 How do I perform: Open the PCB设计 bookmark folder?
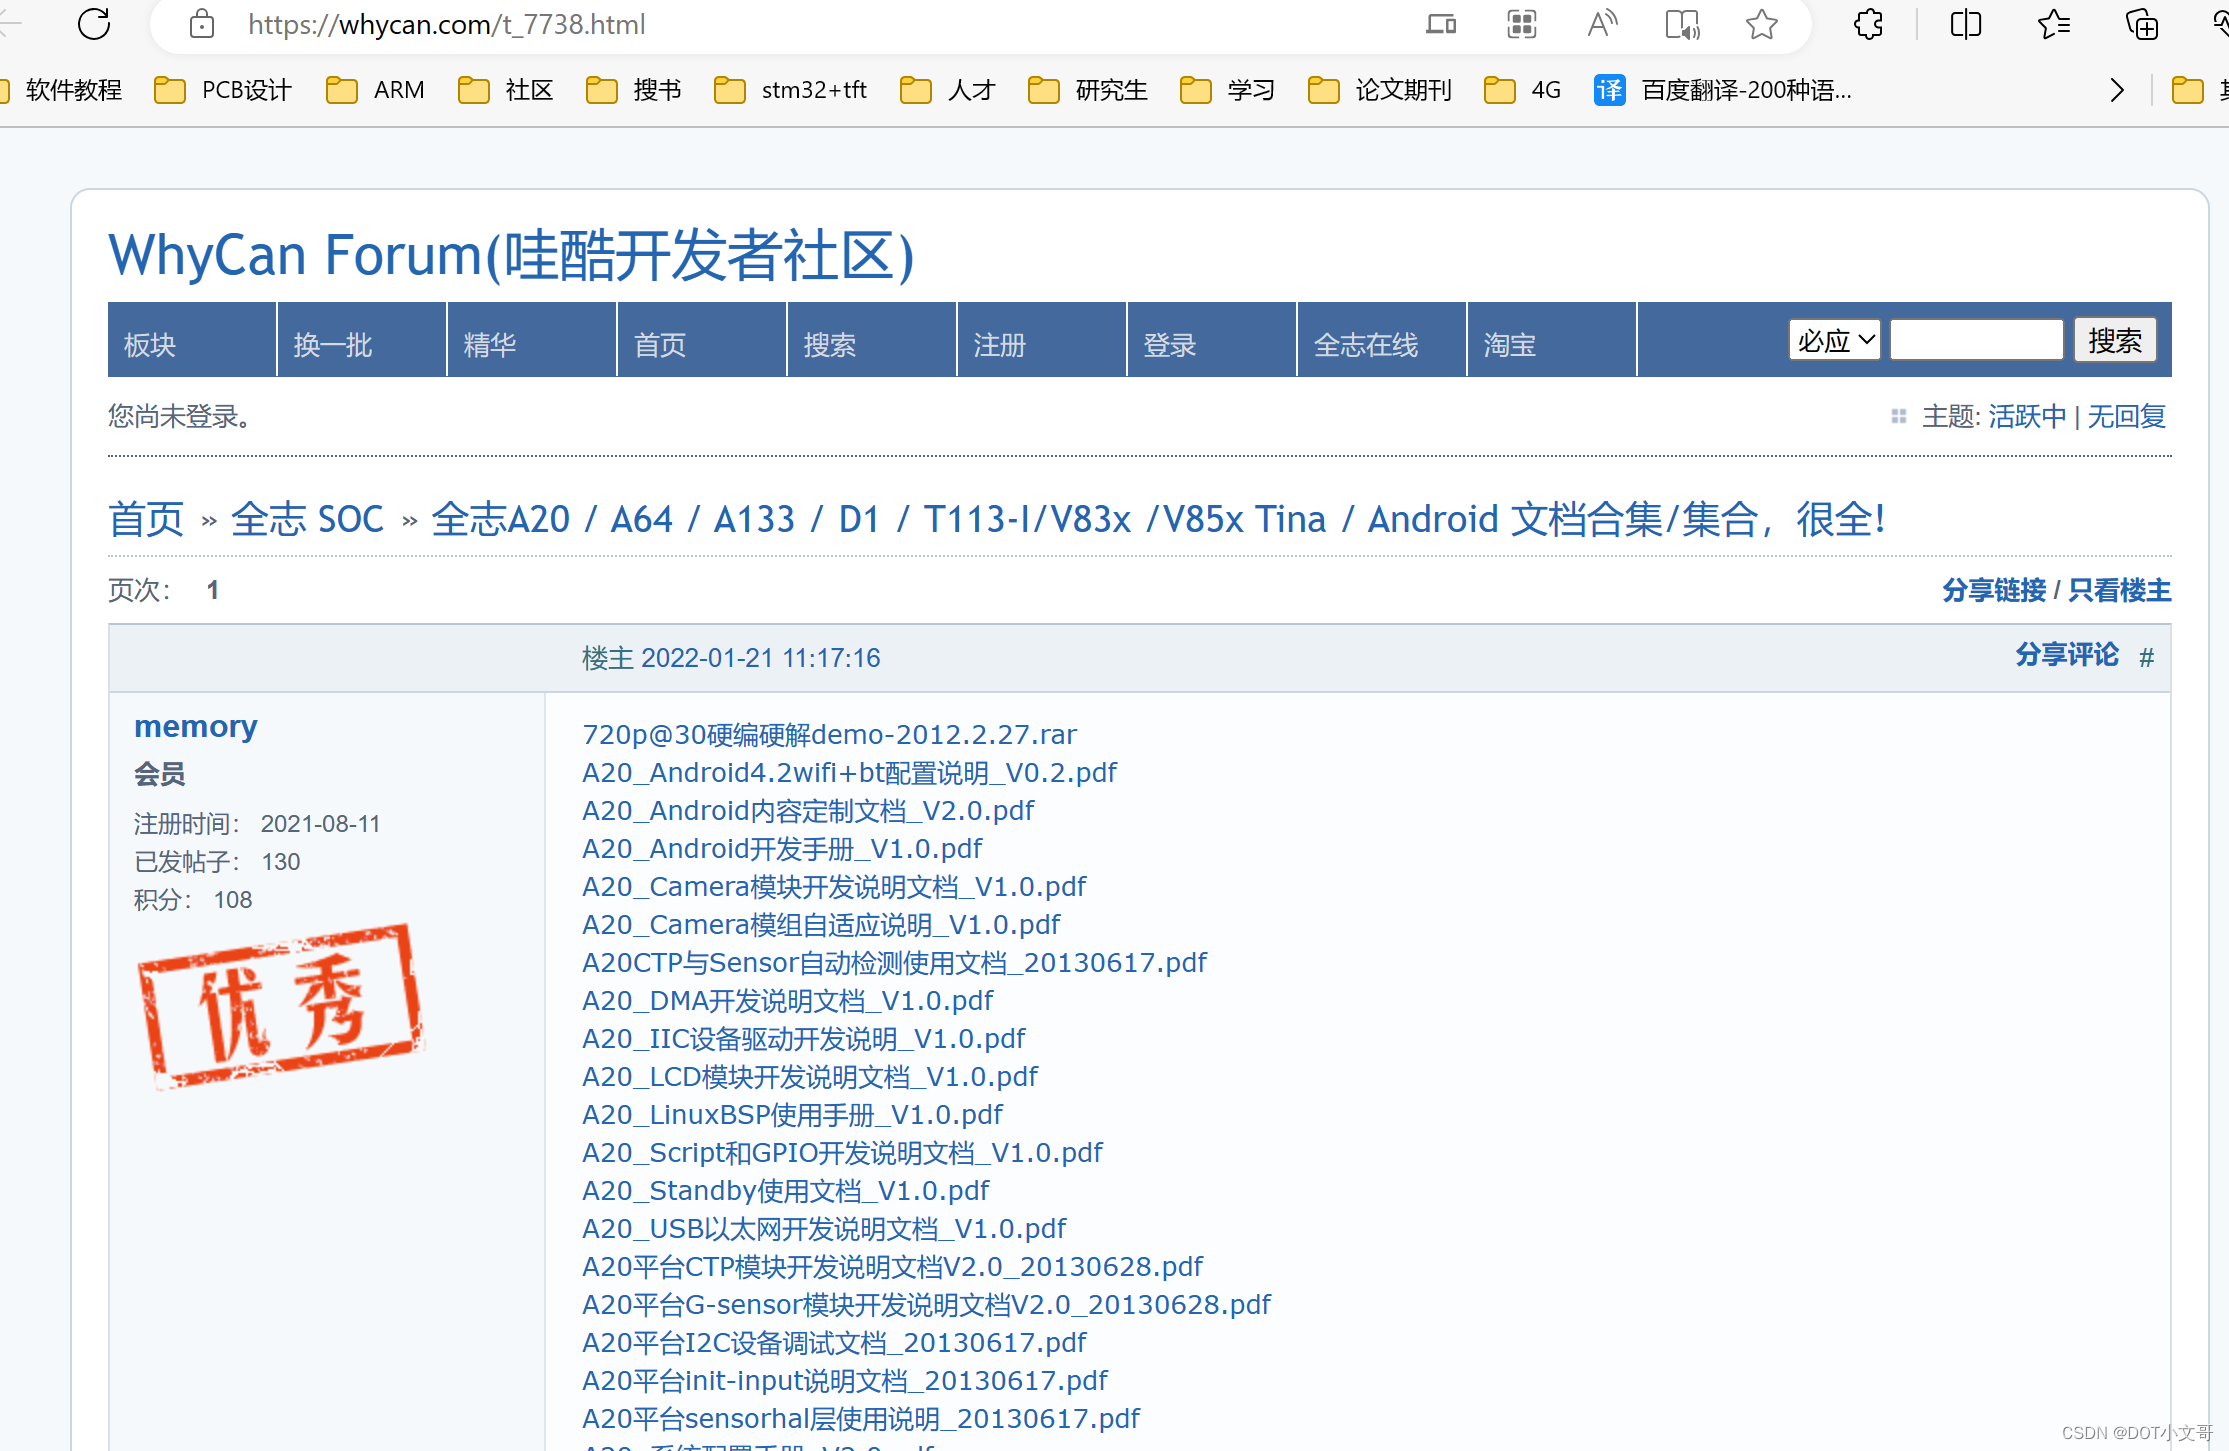(x=224, y=90)
